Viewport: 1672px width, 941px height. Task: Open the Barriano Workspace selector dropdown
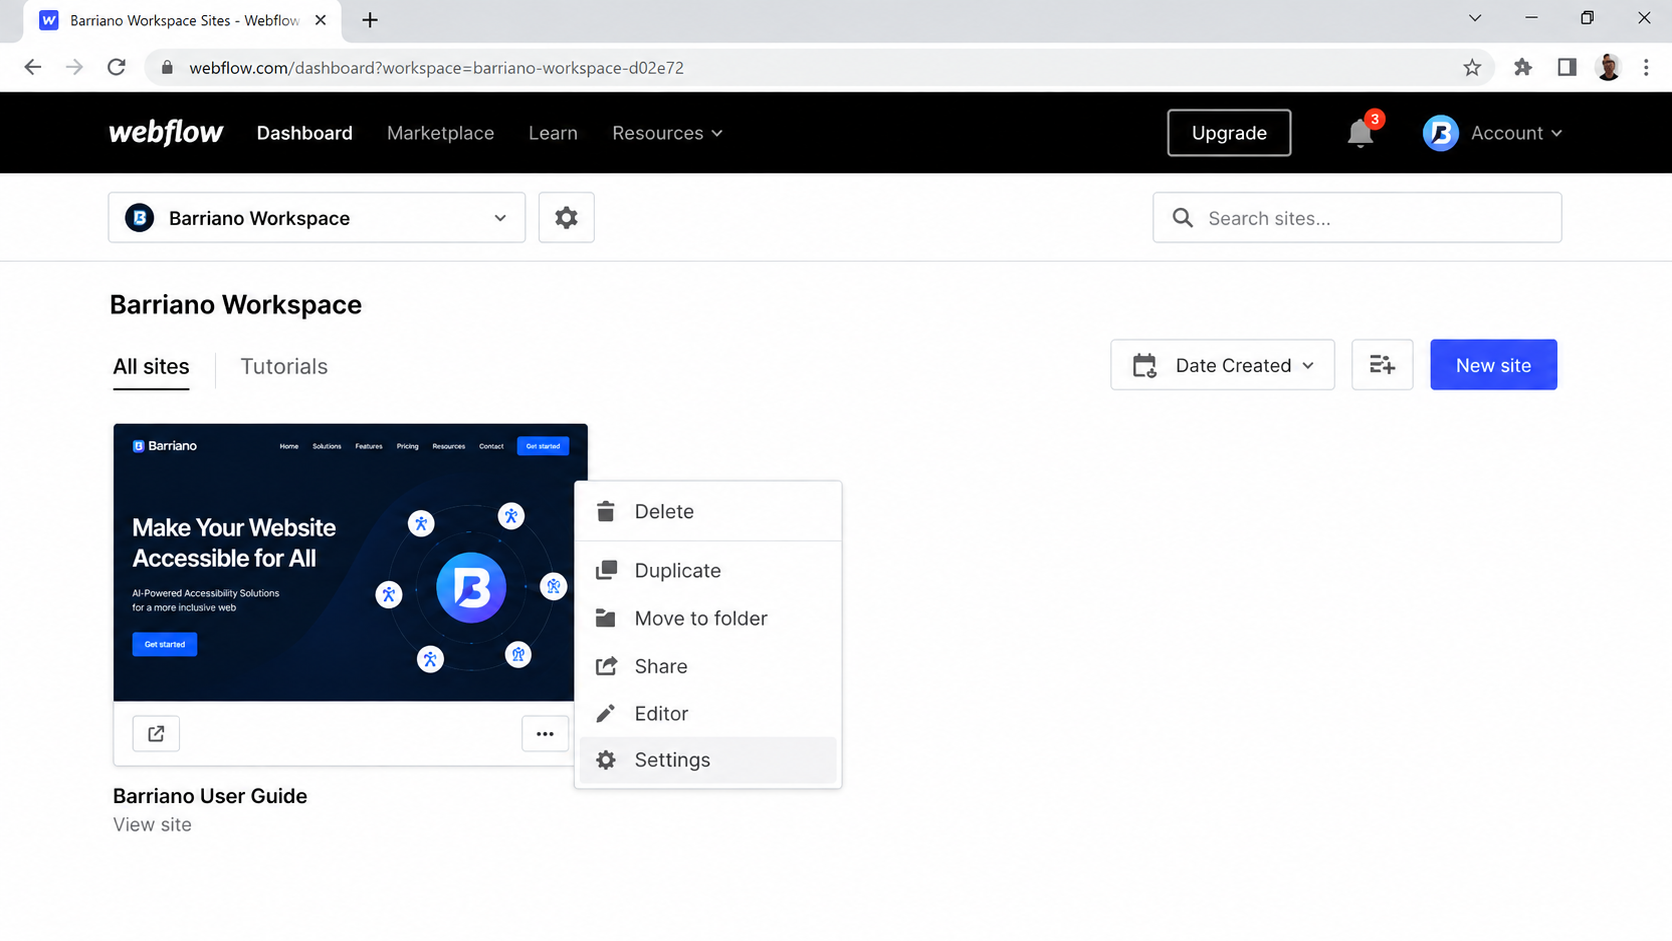click(x=317, y=217)
